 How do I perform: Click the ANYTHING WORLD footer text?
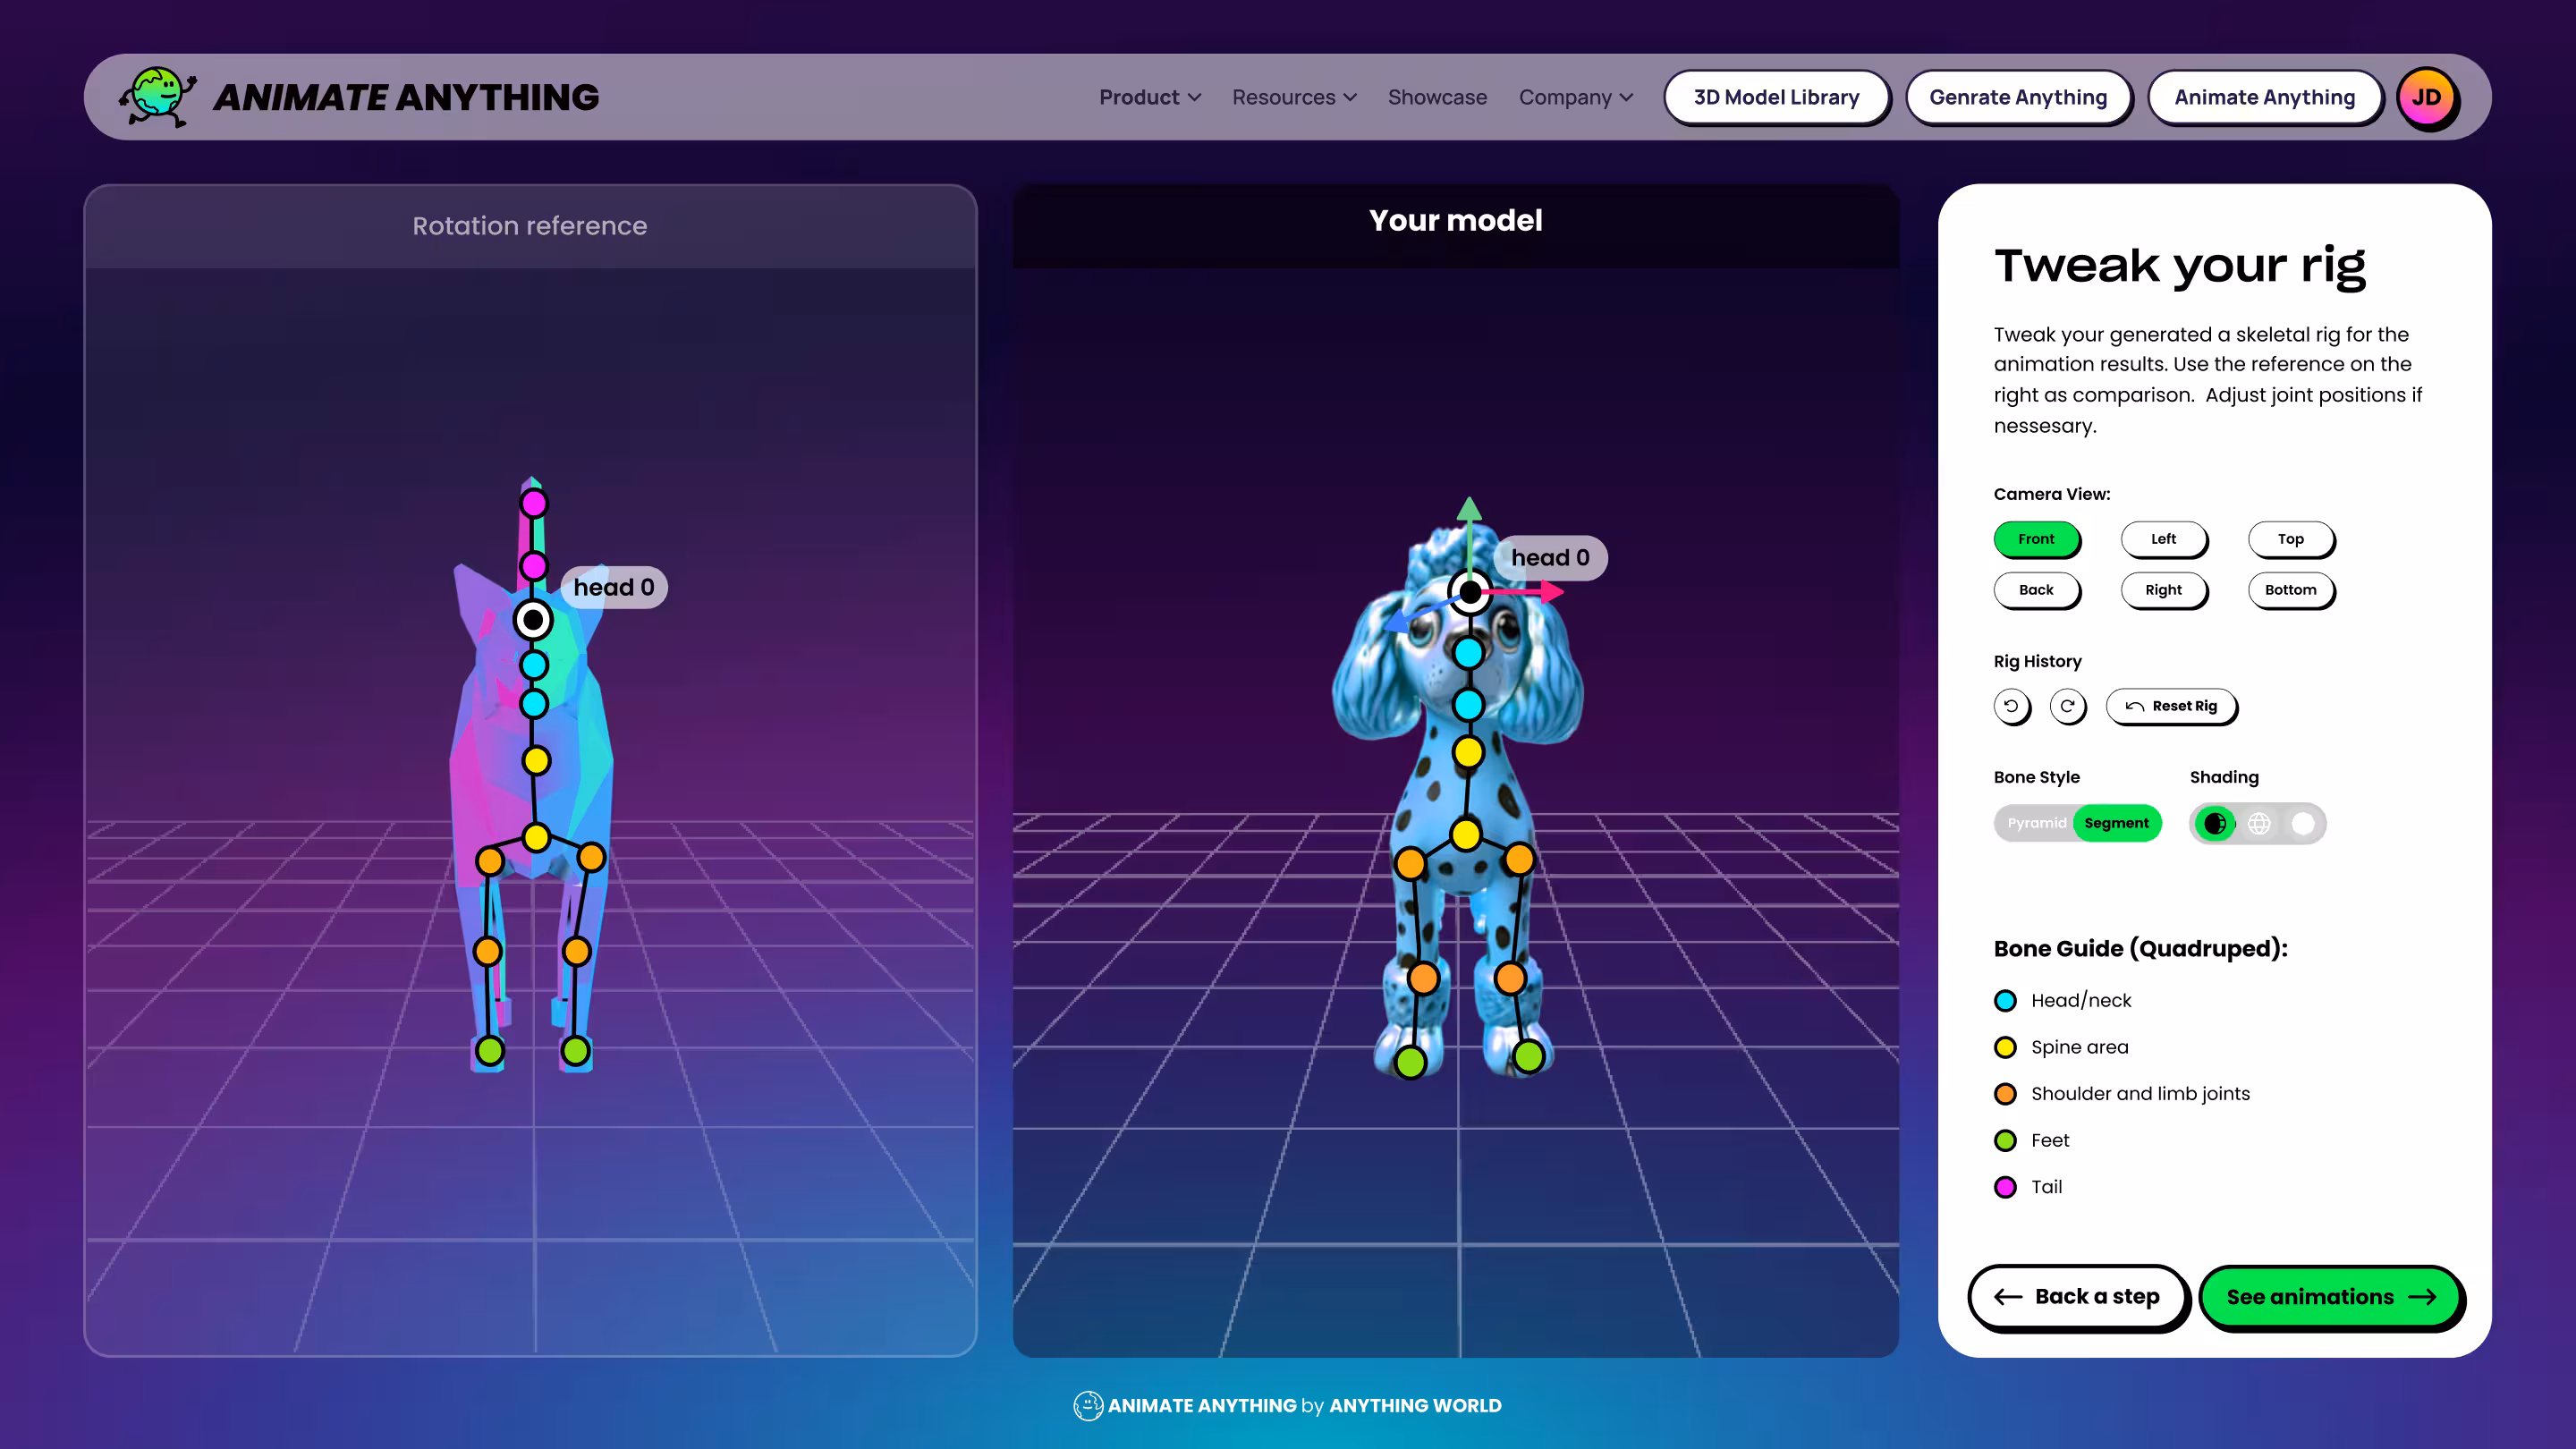[1415, 1406]
